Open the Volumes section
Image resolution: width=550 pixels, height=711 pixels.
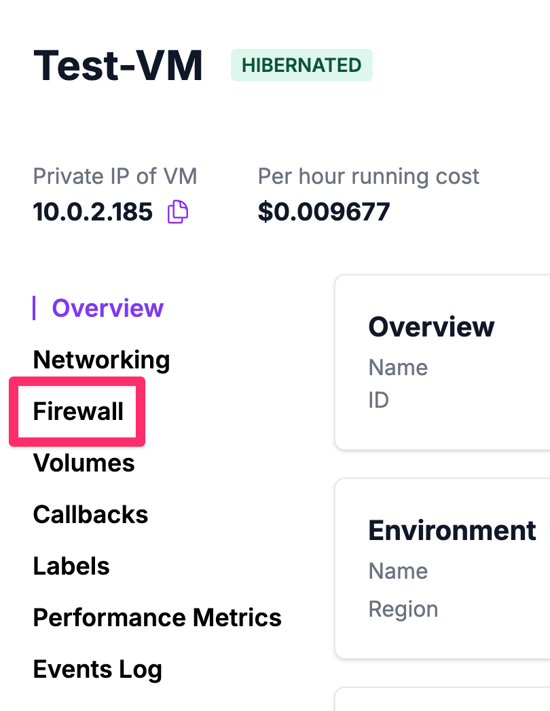pyautogui.click(x=84, y=463)
